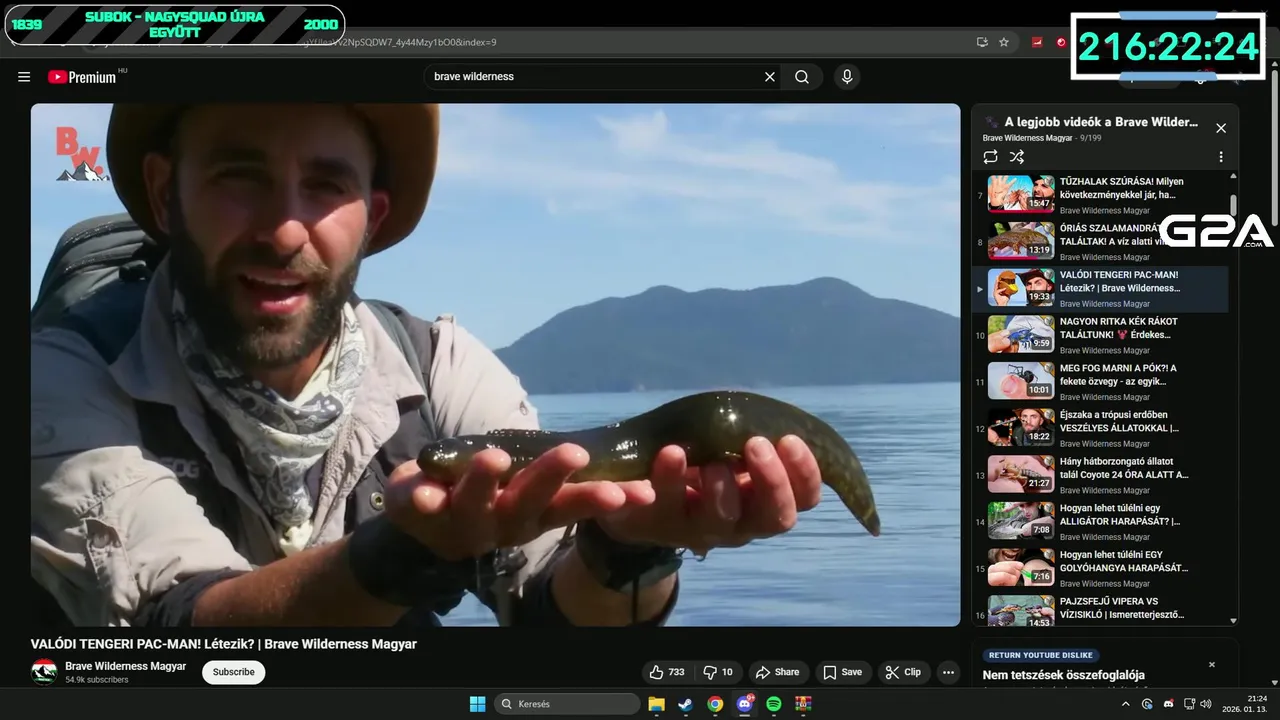Open Brave Wilderness Magyar channel avatar

[44, 672]
